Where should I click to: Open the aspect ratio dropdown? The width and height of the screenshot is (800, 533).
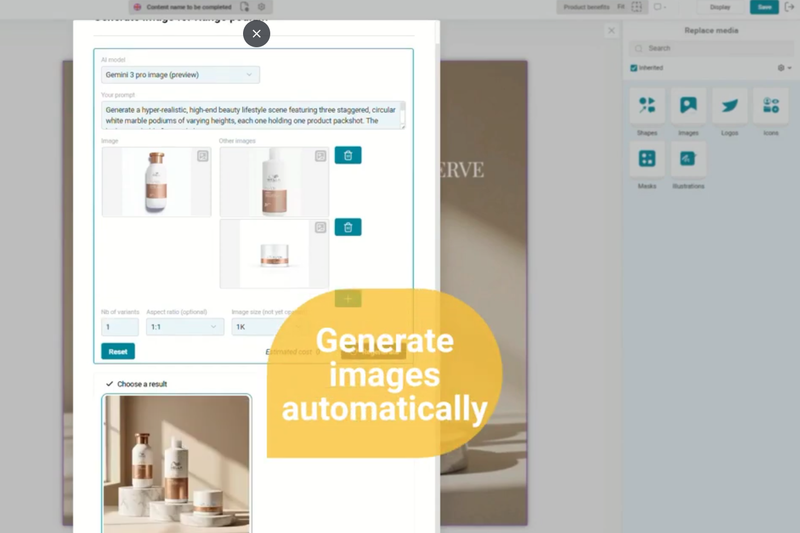coord(185,327)
